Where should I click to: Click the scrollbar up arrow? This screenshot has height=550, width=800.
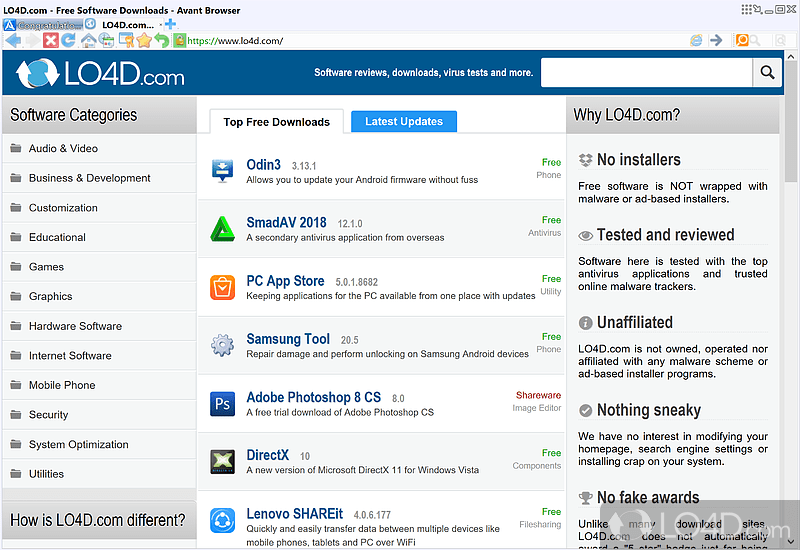pyautogui.click(x=791, y=56)
